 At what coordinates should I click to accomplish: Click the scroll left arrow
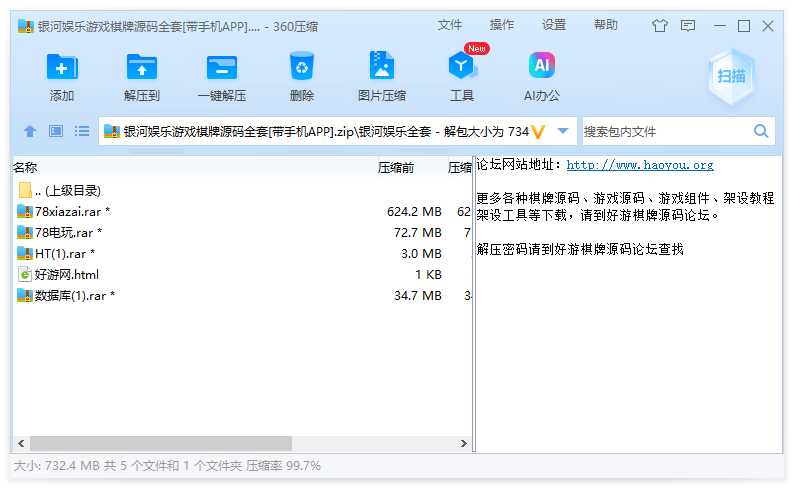pyautogui.click(x=21, y=443)
